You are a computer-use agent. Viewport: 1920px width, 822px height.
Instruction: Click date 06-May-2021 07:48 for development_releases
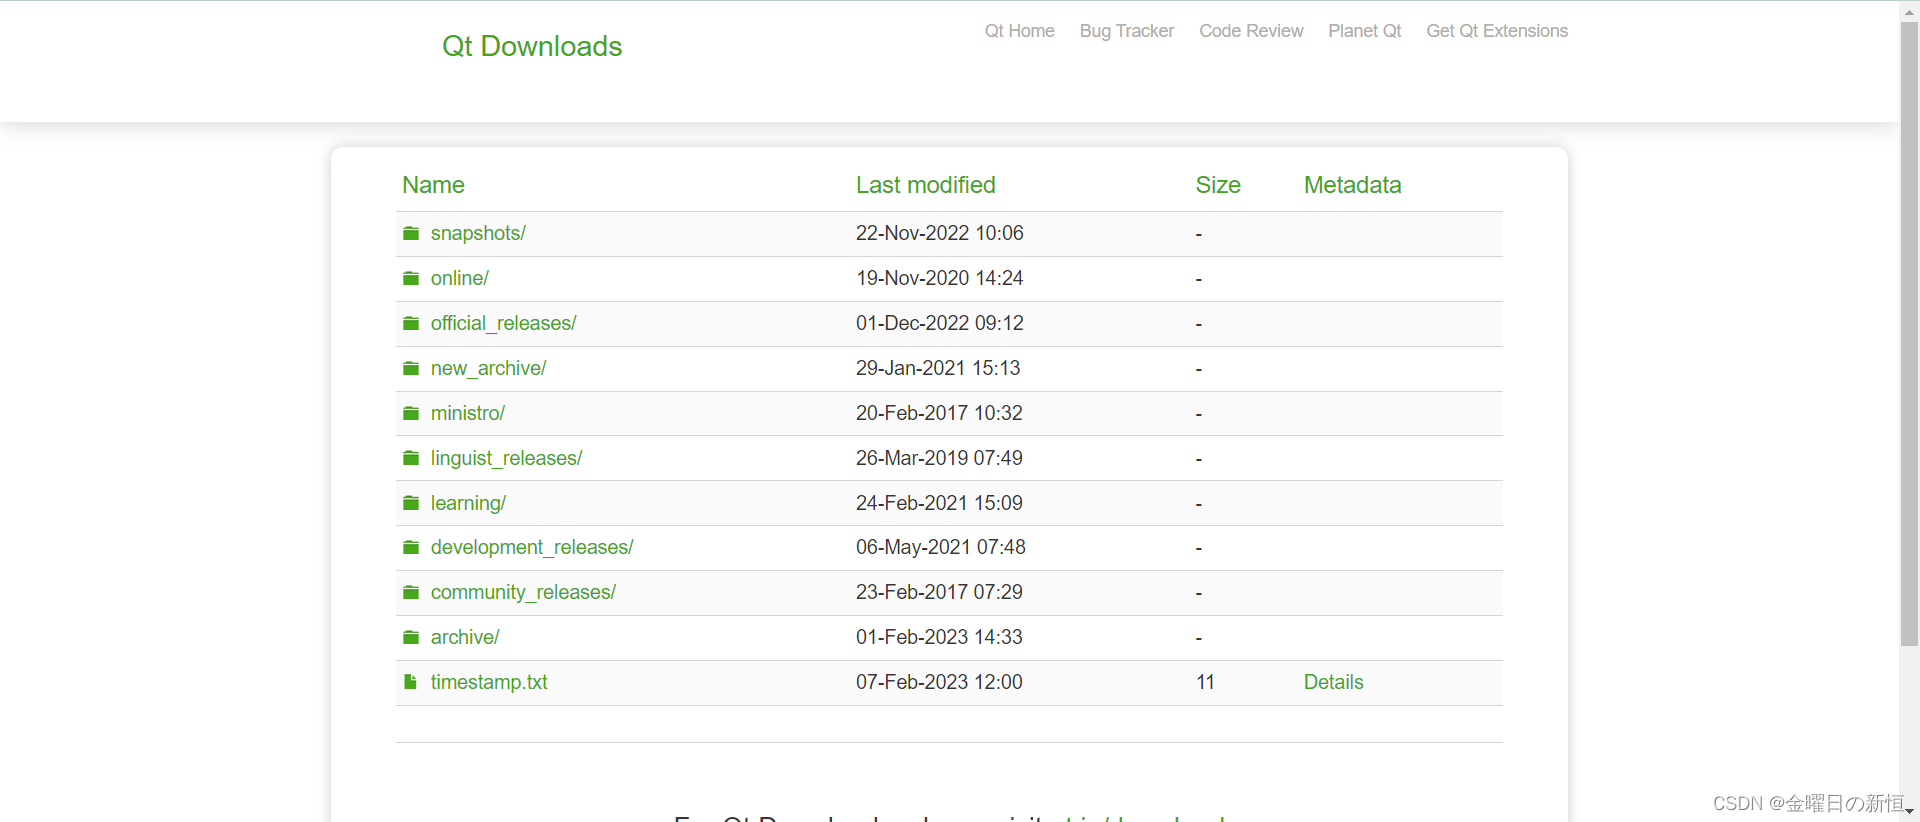[x=941, y=547]
